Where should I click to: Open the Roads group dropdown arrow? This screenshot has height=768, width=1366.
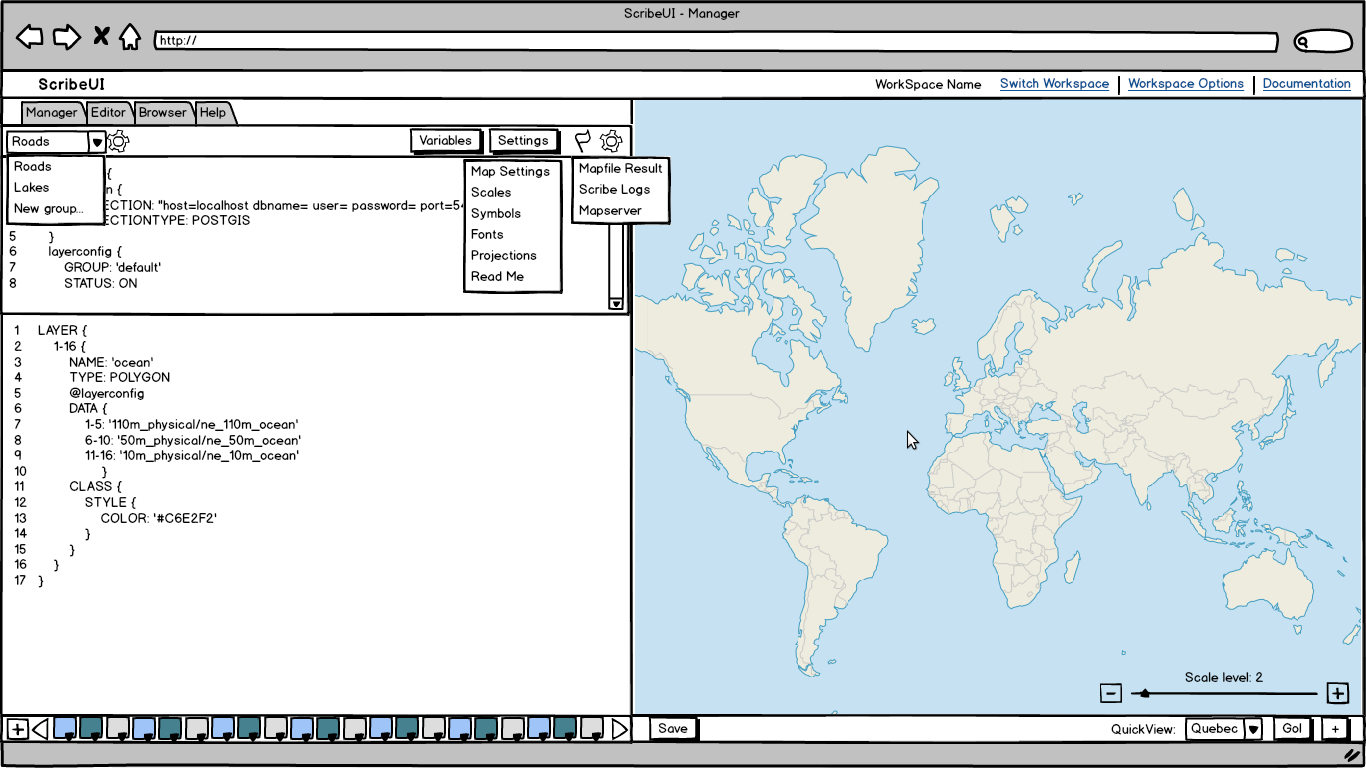coord(96,142)
